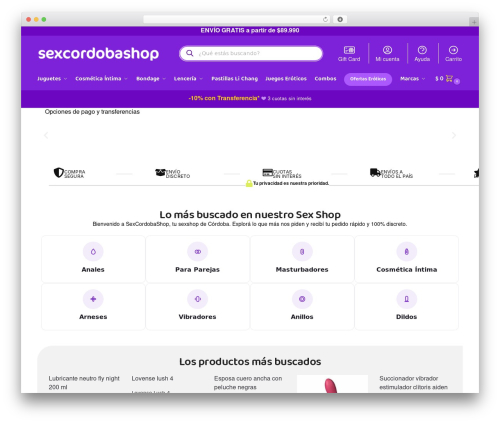
Task: Expand the Juguetes menu
Action: point(52,79)
